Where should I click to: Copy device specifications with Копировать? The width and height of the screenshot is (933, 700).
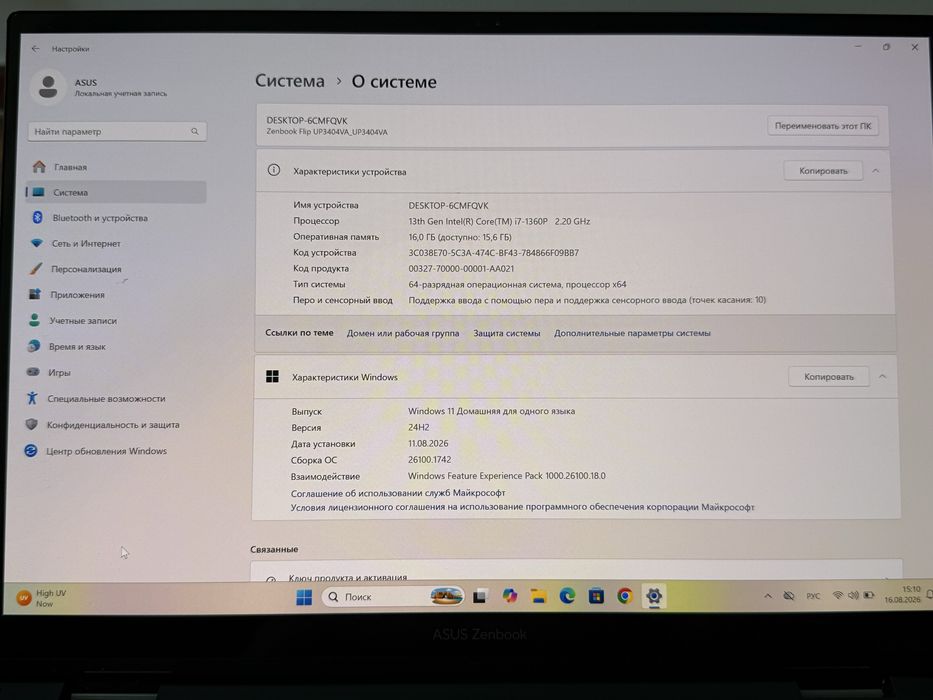tap(823, 171)
